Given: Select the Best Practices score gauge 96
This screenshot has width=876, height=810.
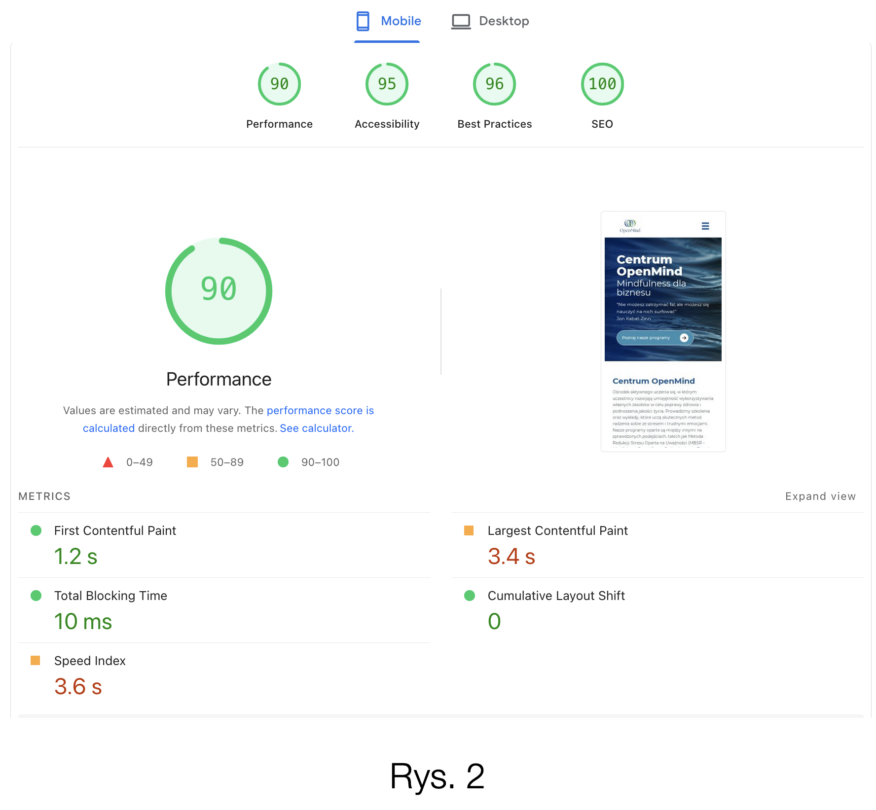Looking at the screenshot, I should pos(494,85).
